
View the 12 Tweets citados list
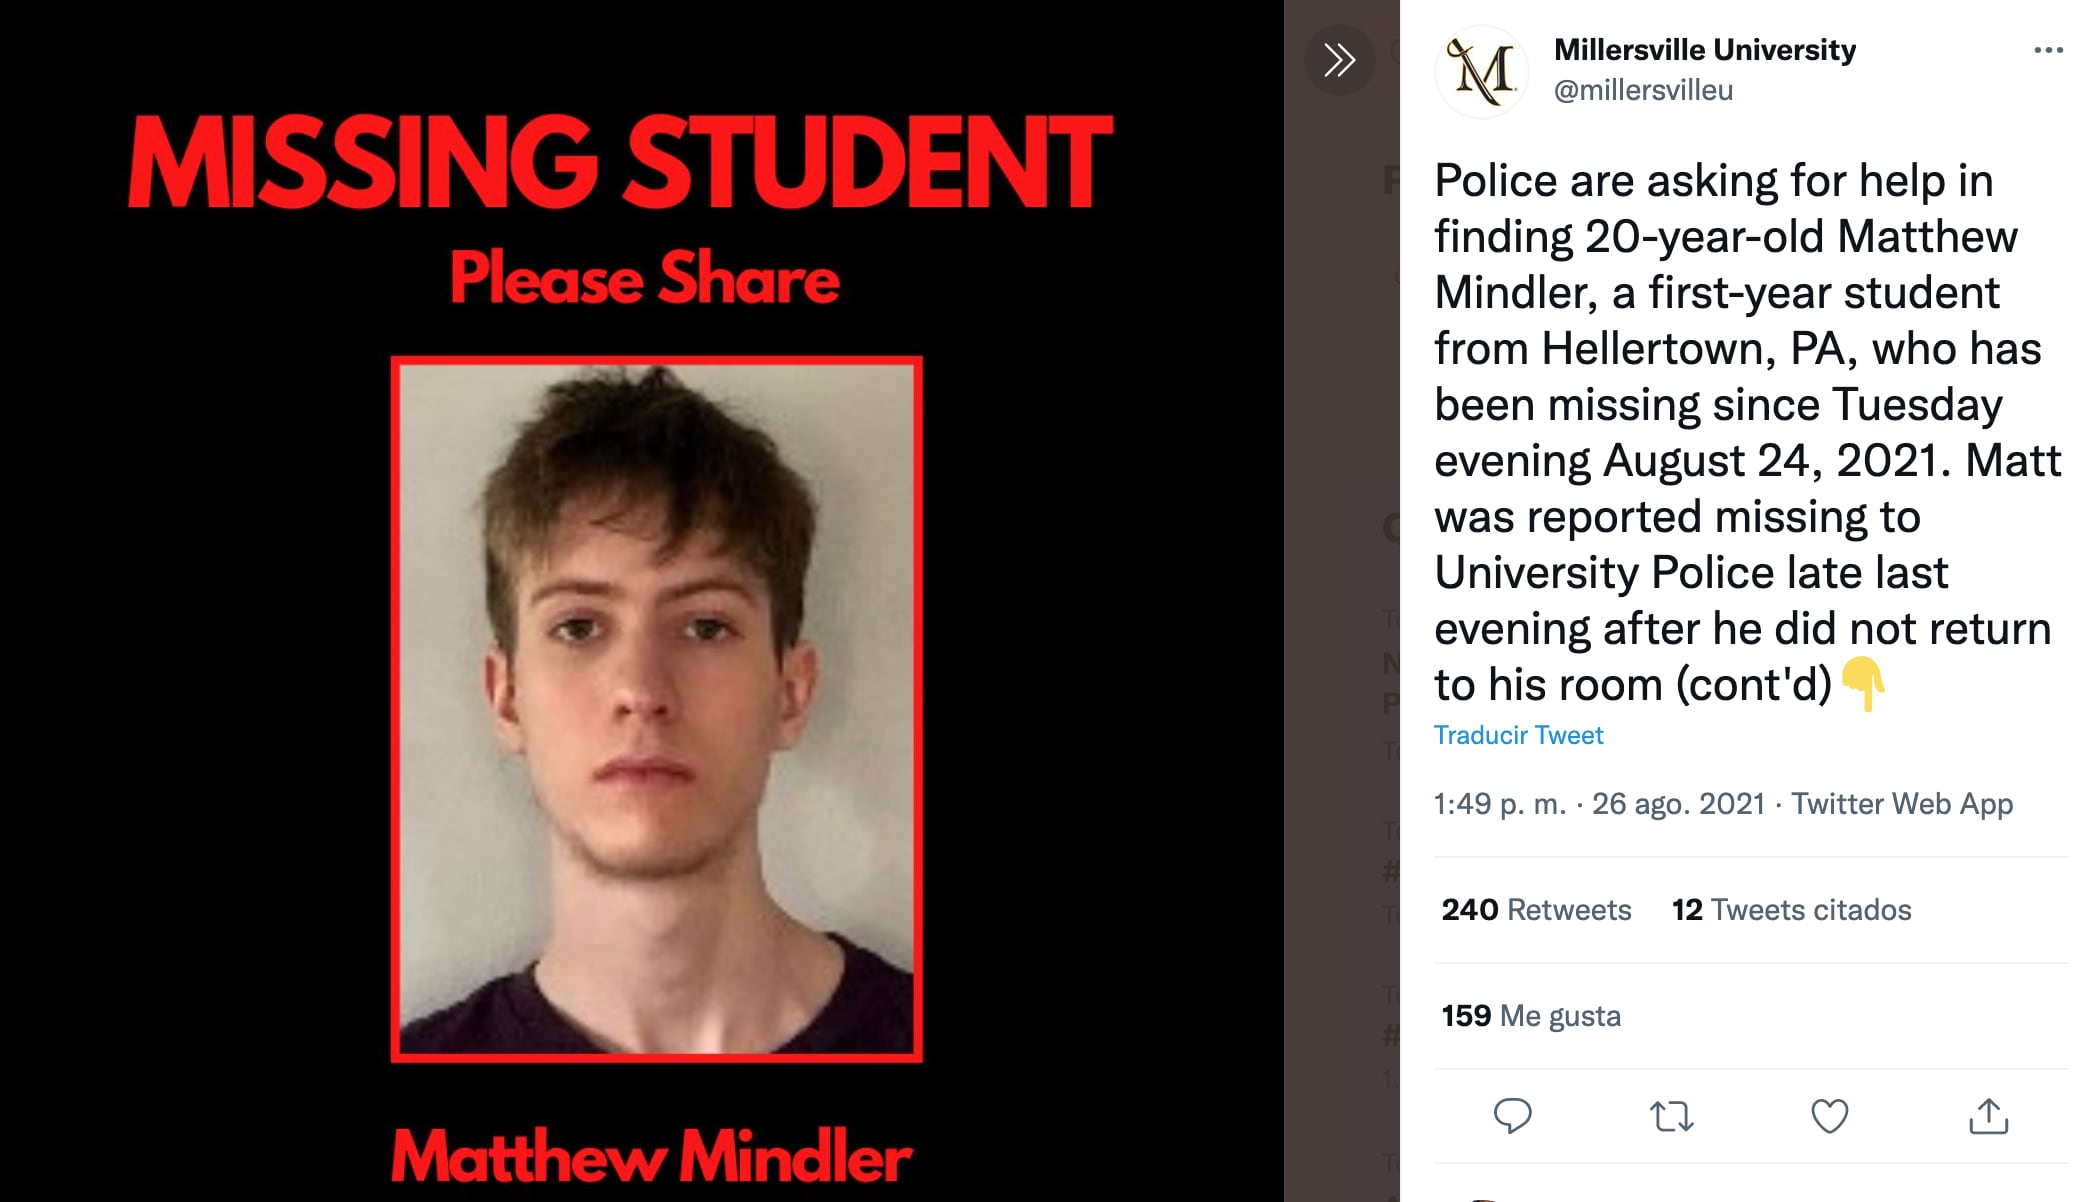click(1791, 910)
